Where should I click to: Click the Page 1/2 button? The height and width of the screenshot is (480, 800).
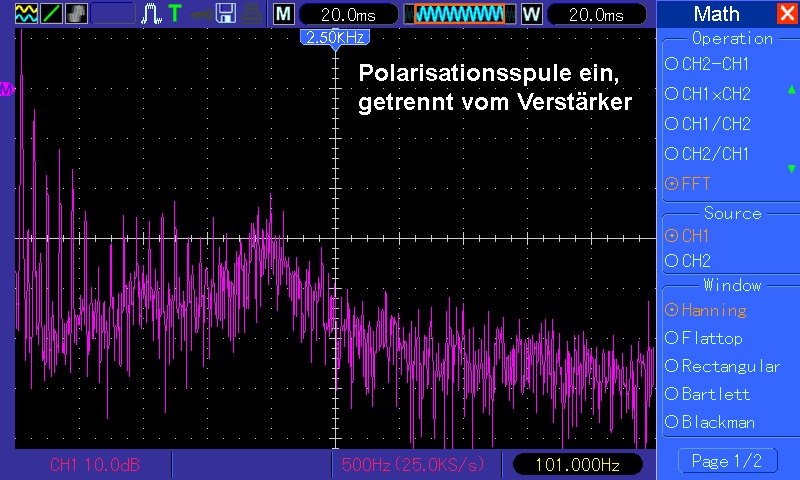pyautogui.click(x=728, y=461)
